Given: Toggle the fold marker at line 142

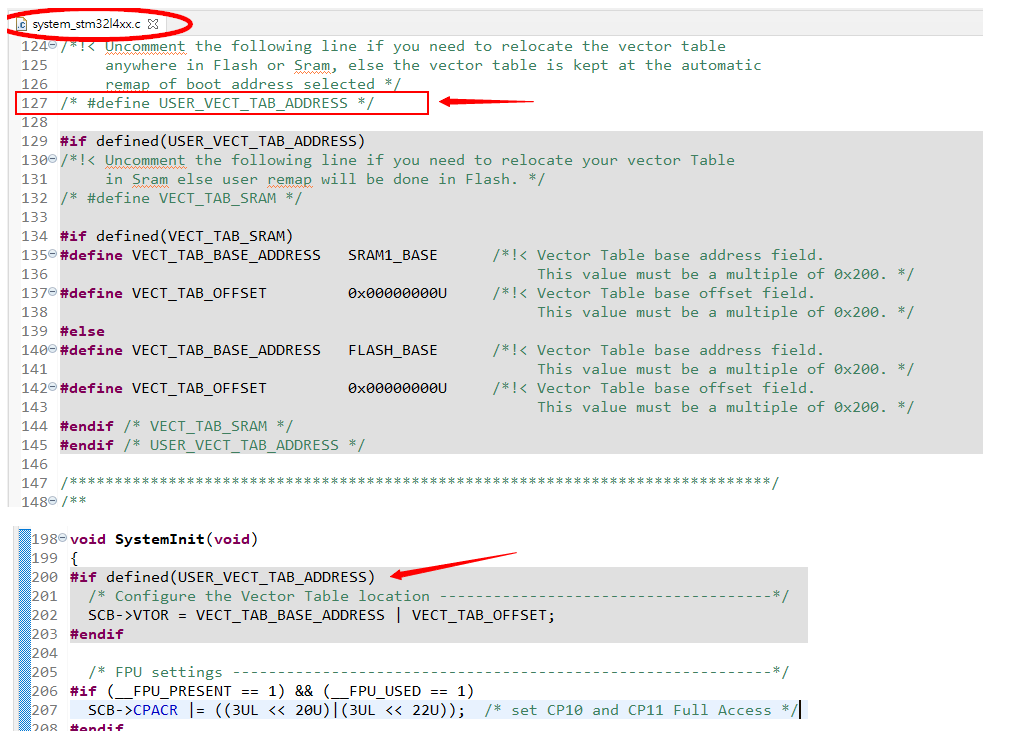Looking at the screenshot, I should pyautogui.click(x=53, y=387).
